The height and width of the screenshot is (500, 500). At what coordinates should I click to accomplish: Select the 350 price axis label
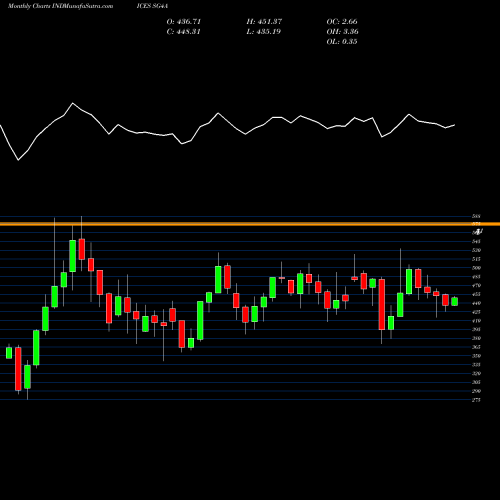(x=476, y=356)
